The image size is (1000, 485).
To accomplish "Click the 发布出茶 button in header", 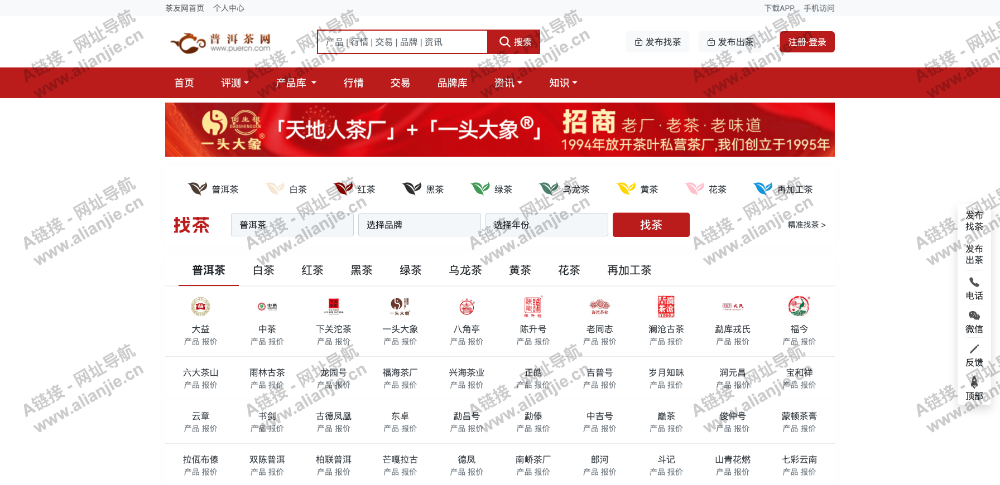I will click(730, 42).
